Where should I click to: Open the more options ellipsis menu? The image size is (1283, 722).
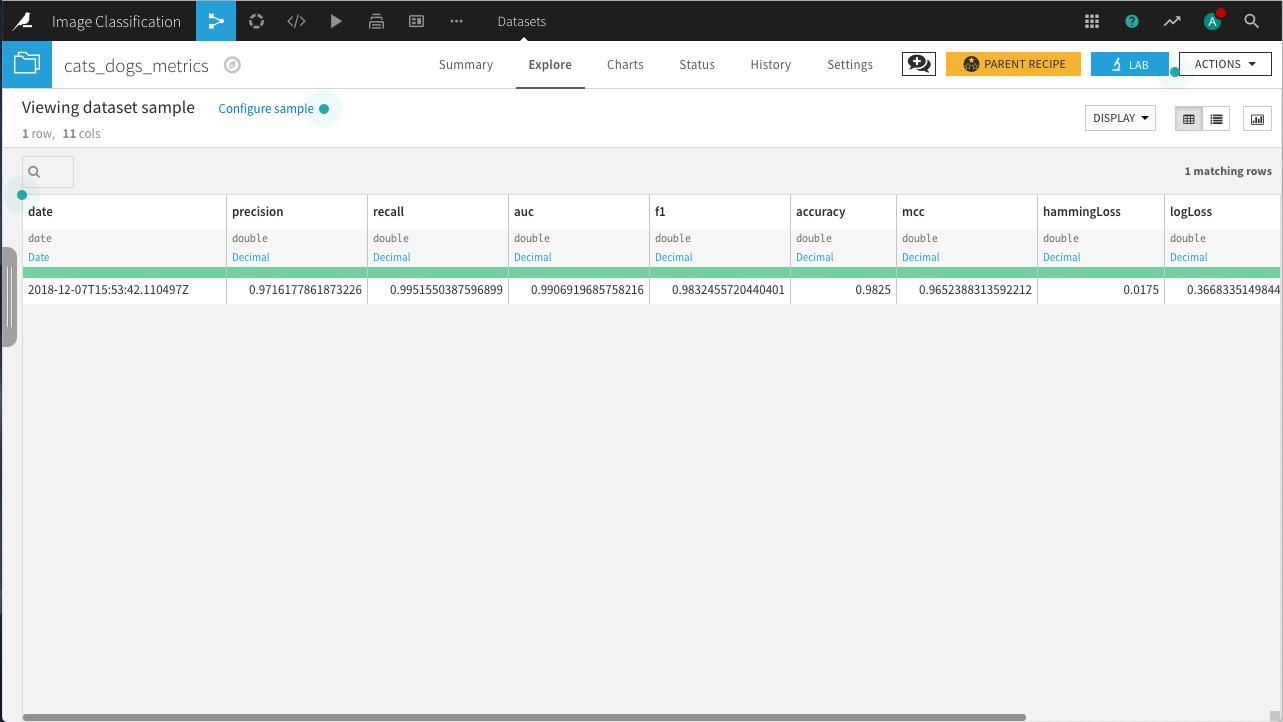point(456,21)
